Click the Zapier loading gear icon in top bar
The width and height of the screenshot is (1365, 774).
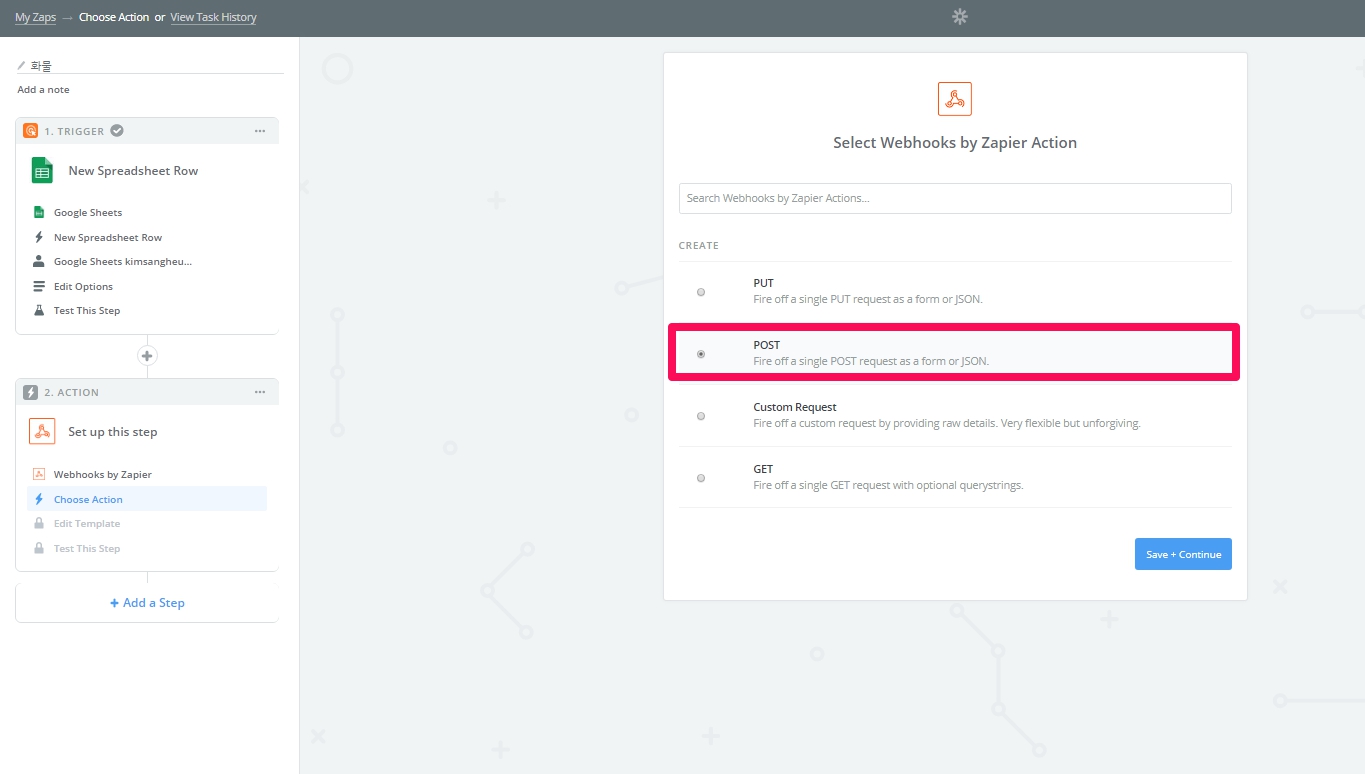click(x=959, y=17)
